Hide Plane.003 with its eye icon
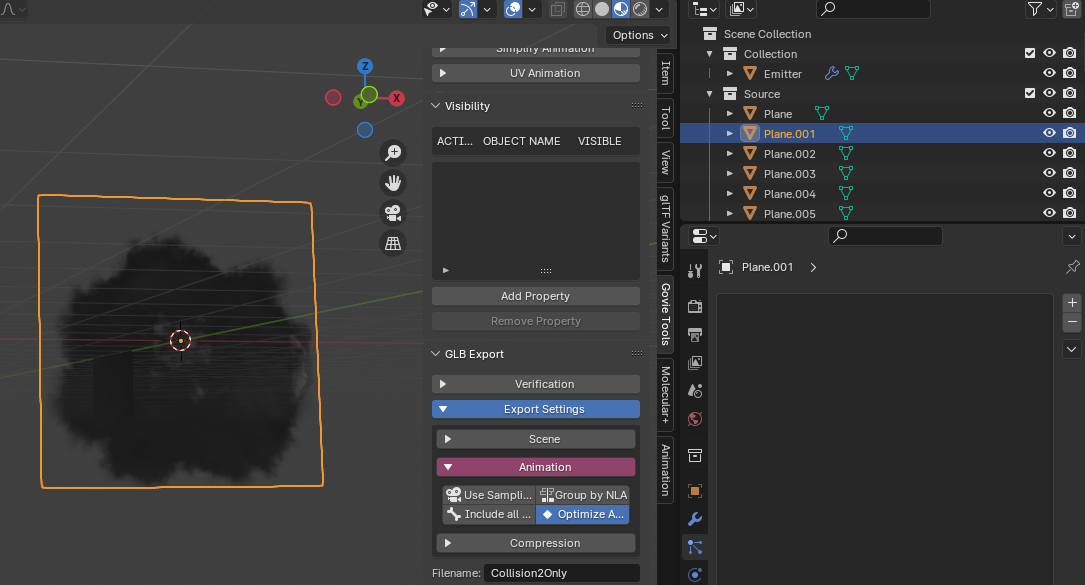 1049,173
